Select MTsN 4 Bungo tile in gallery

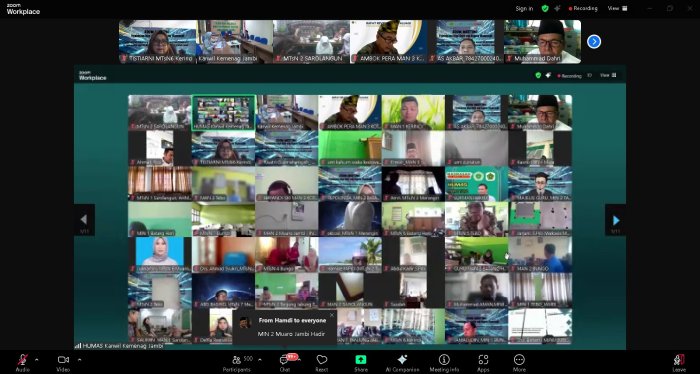point(287,254)
